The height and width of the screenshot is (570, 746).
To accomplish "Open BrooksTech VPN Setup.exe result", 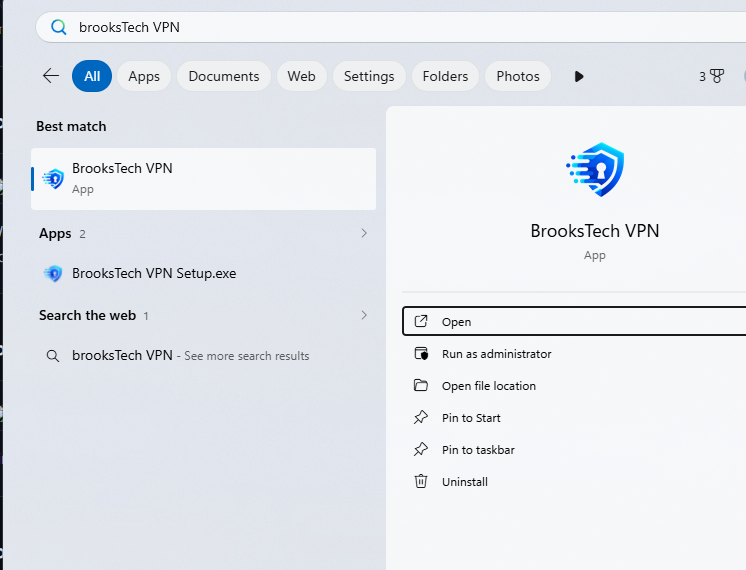I will click(x=204, y=274).
